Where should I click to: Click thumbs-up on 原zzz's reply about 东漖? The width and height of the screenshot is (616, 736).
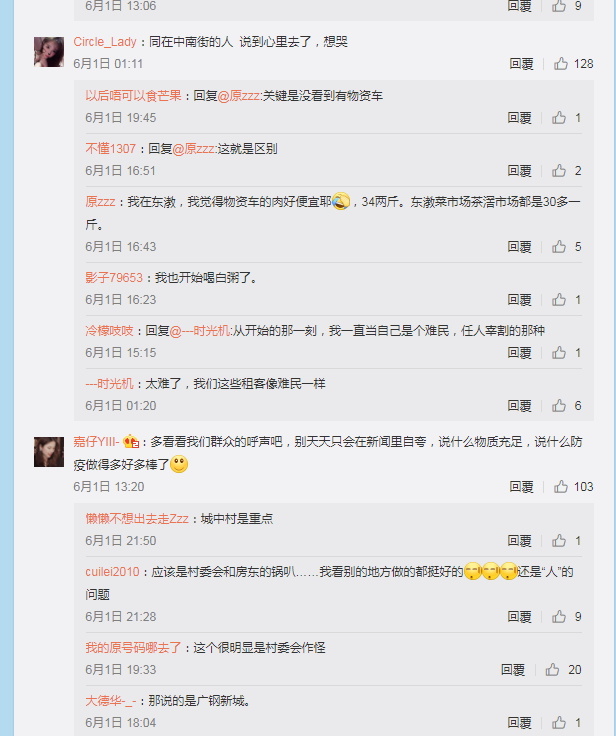[x=559, y=246]
